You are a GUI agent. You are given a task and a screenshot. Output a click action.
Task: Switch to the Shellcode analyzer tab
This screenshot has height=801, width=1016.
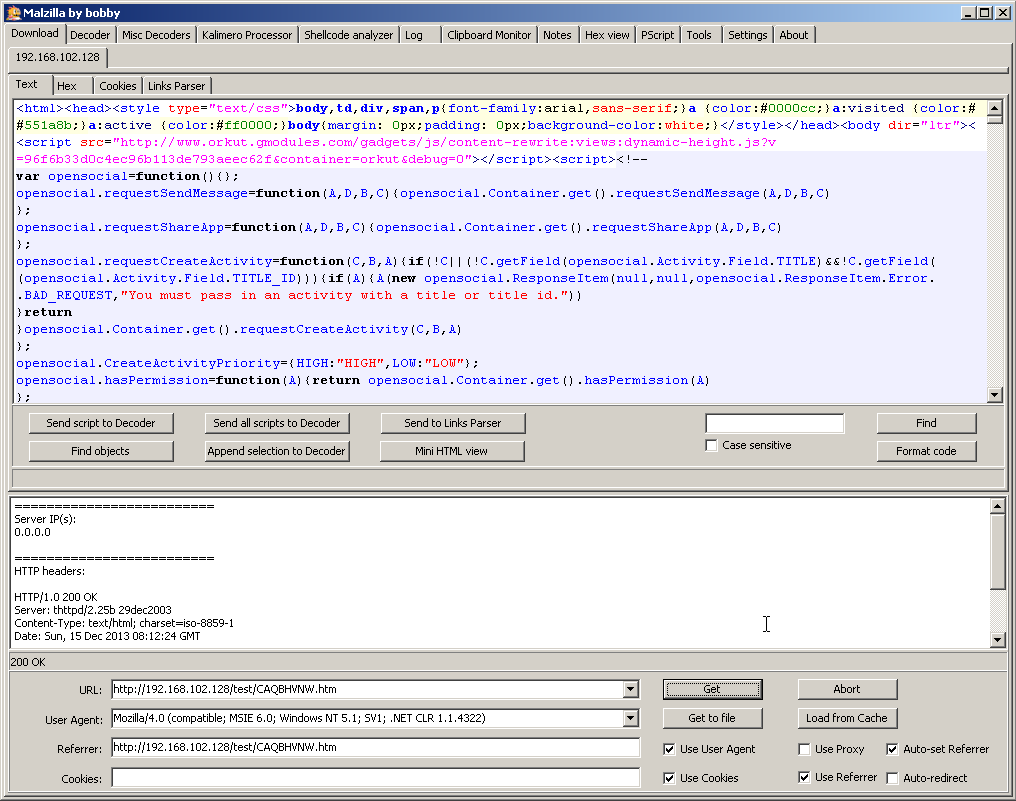348,35
